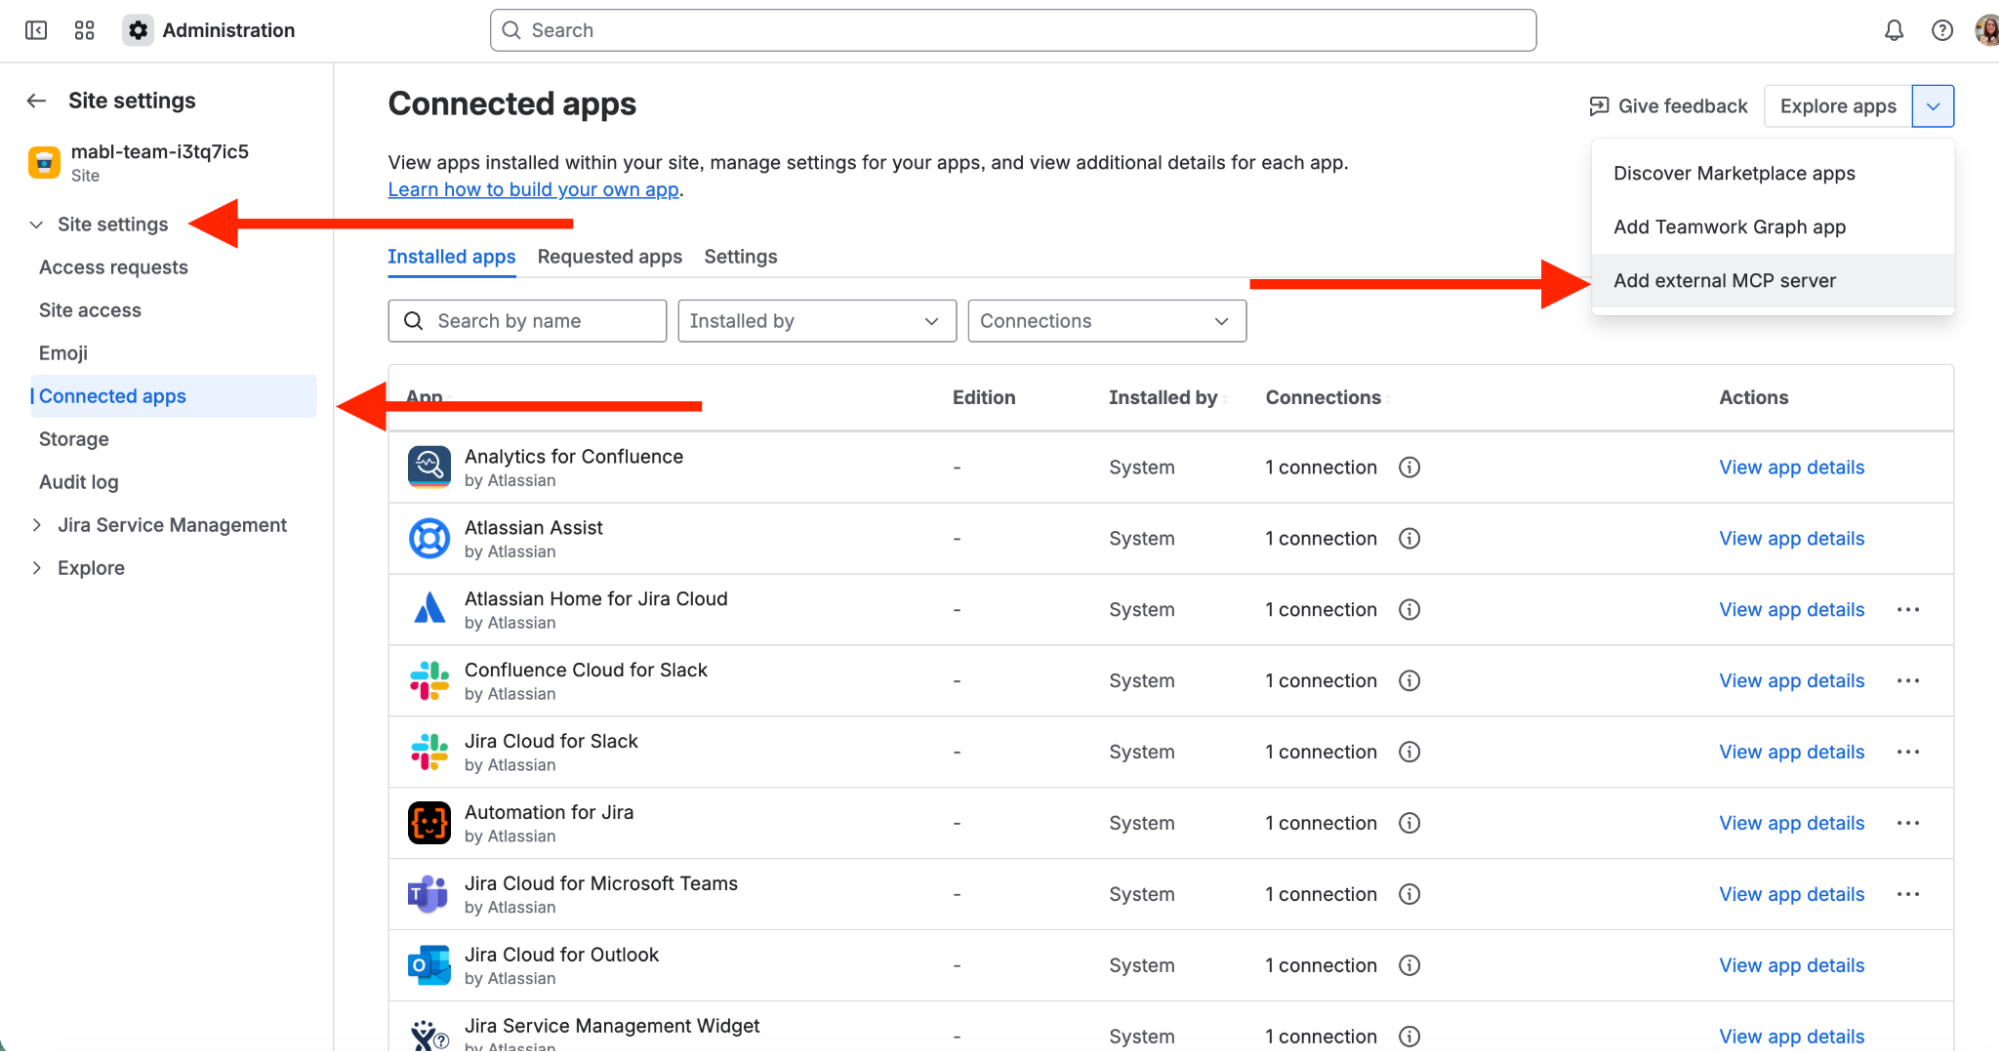Click info icon for Analytics for Confluence connection
Screen dimensions: 1999x1052
[1409, 467]
